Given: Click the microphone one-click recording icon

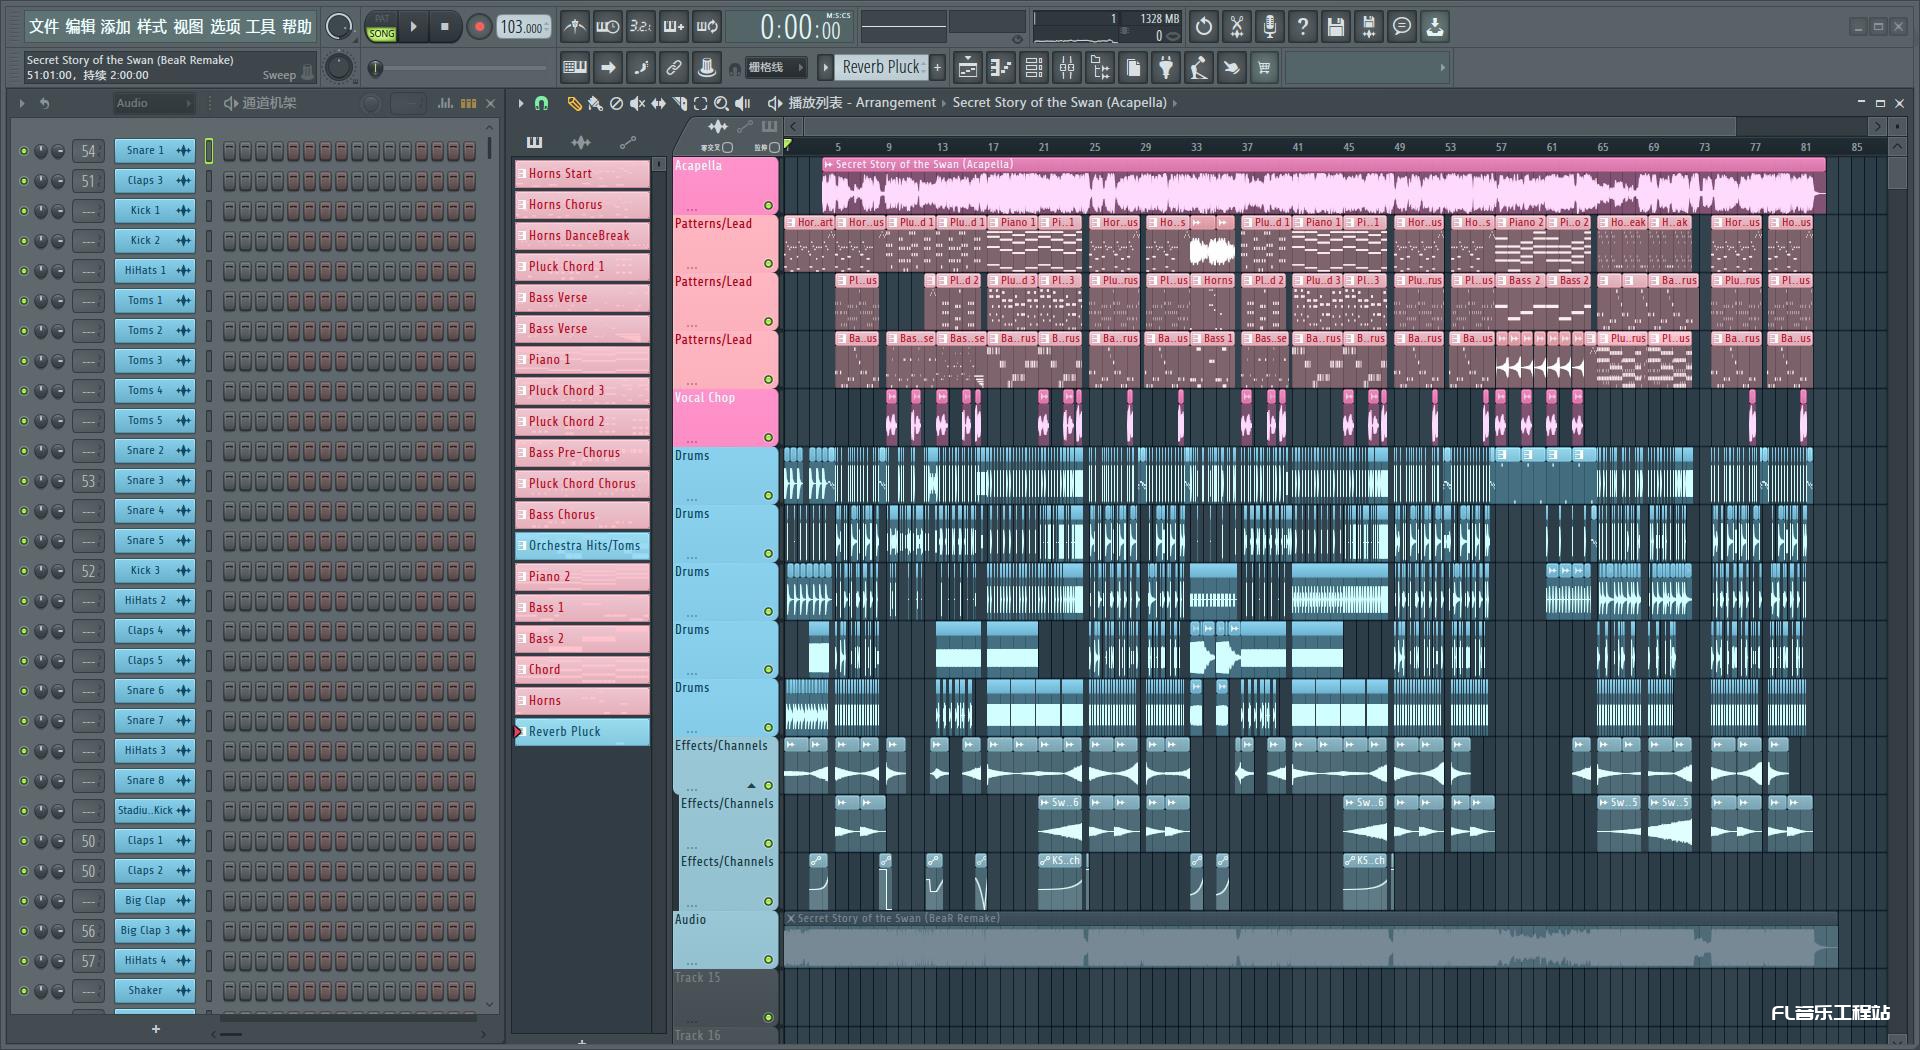Looking at the screenshot, I should [x=1270, y=27].
